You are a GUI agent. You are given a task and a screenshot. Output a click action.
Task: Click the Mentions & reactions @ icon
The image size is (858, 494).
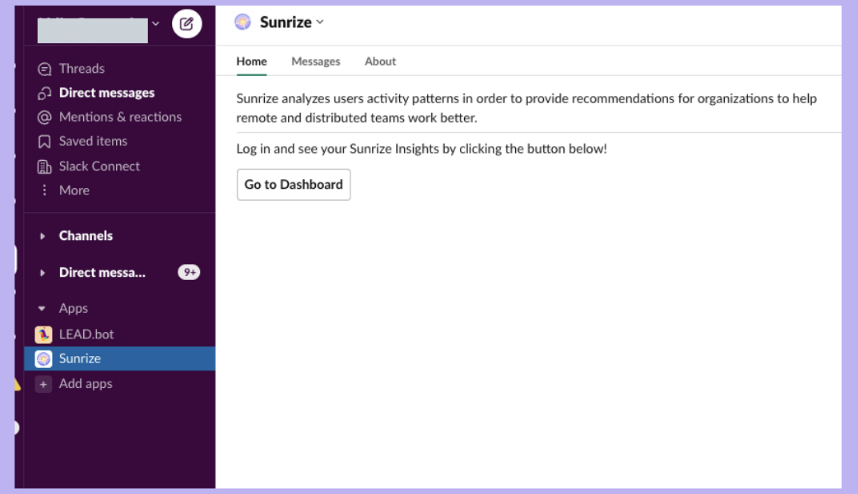pos(44,117)
